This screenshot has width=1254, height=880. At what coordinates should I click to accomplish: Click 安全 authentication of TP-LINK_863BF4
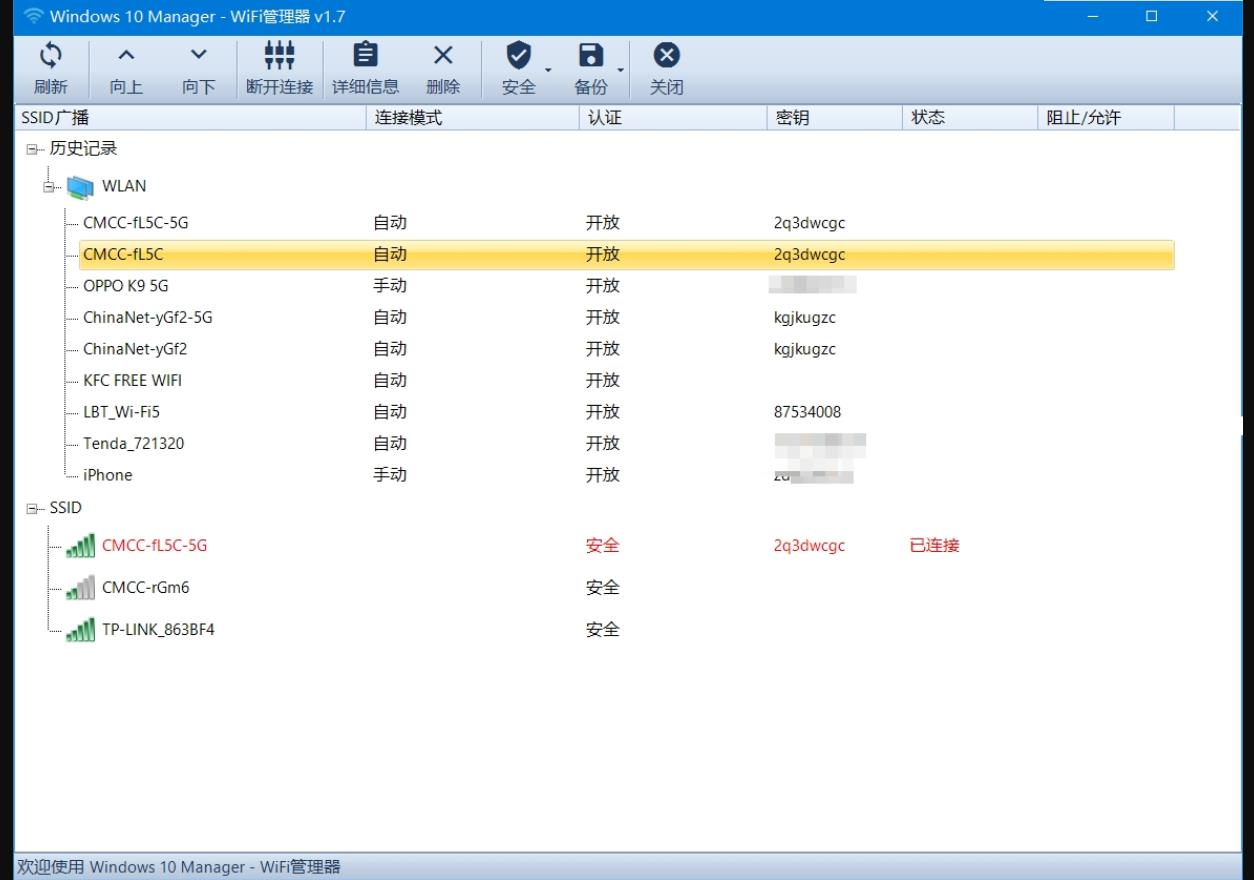(x=602, y=630)
